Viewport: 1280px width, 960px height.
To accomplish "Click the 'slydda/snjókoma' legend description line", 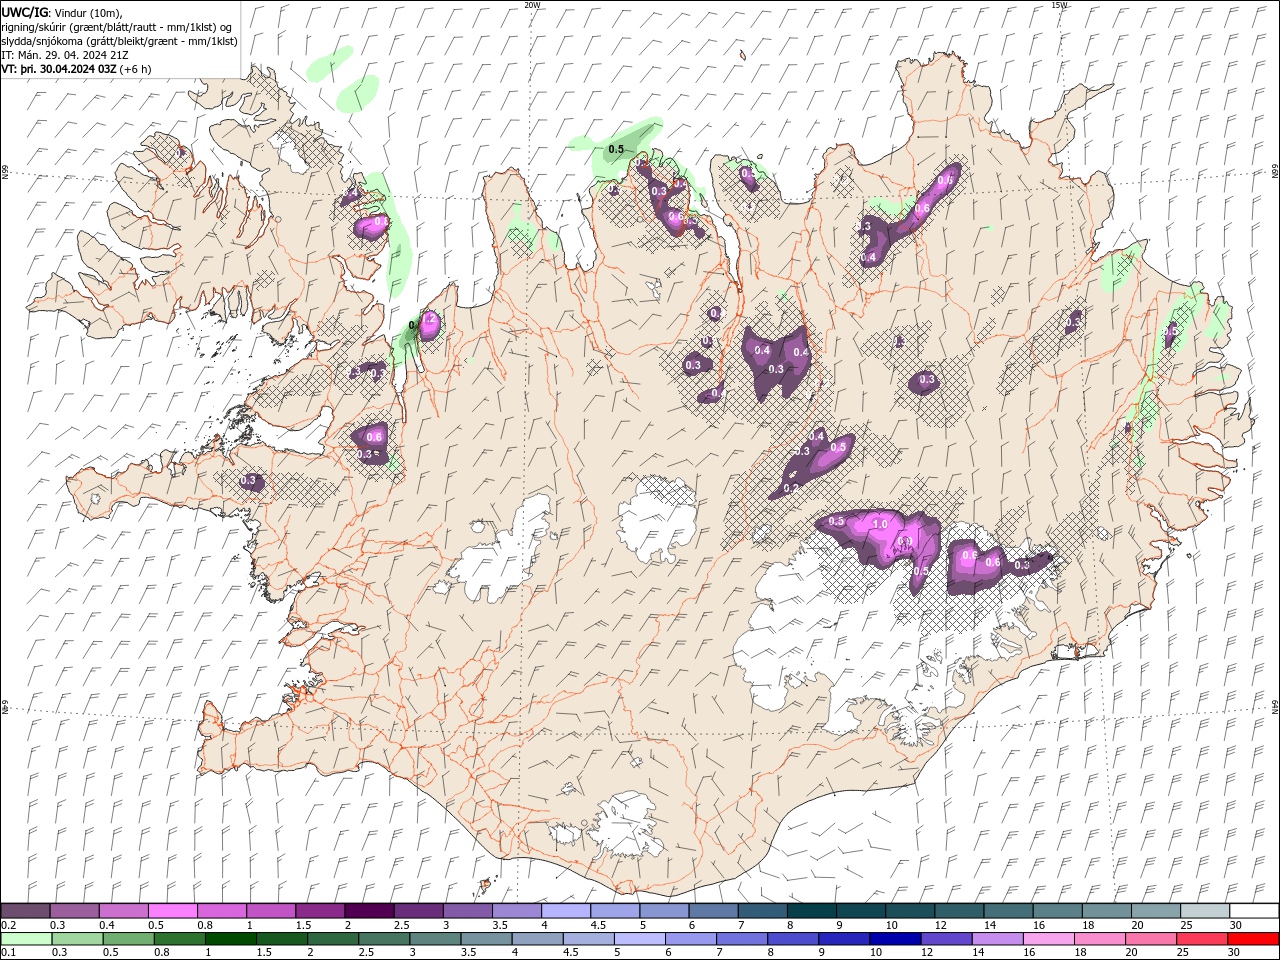I will [x=120, y=41].
